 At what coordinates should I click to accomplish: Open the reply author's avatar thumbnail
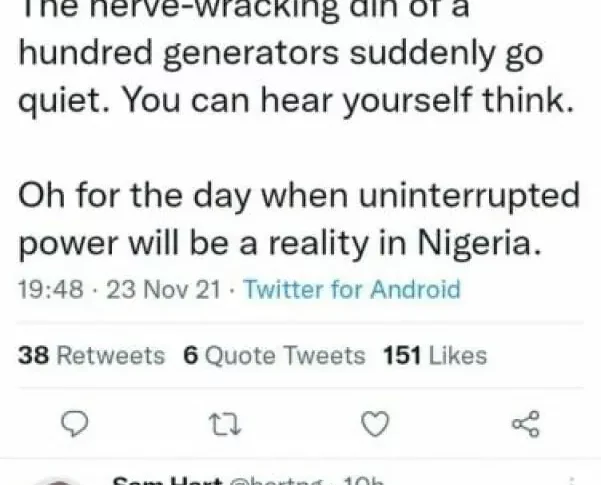click(60, 482)
